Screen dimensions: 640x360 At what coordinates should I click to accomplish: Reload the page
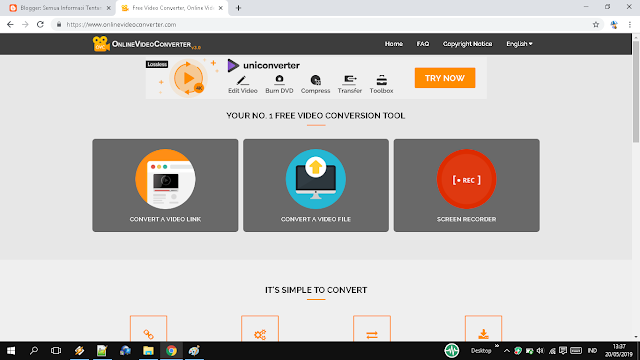tap(40, 24)
